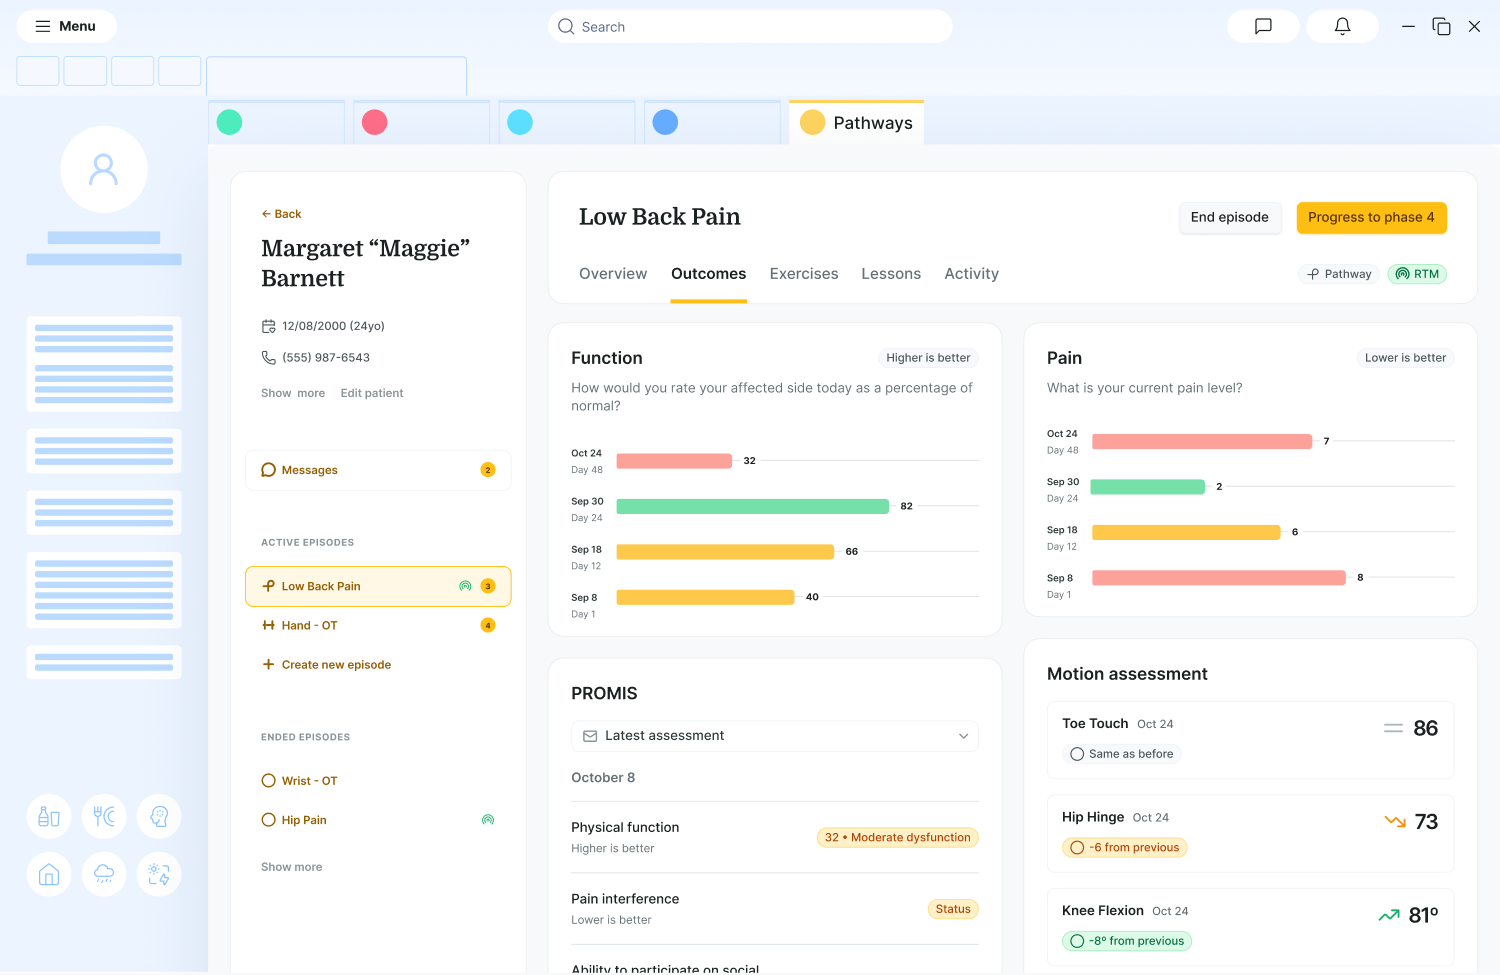This screenshot has width=1500, height=975.
Task: Click the fork and plate nutrition icon
Action: pos(104,816)
